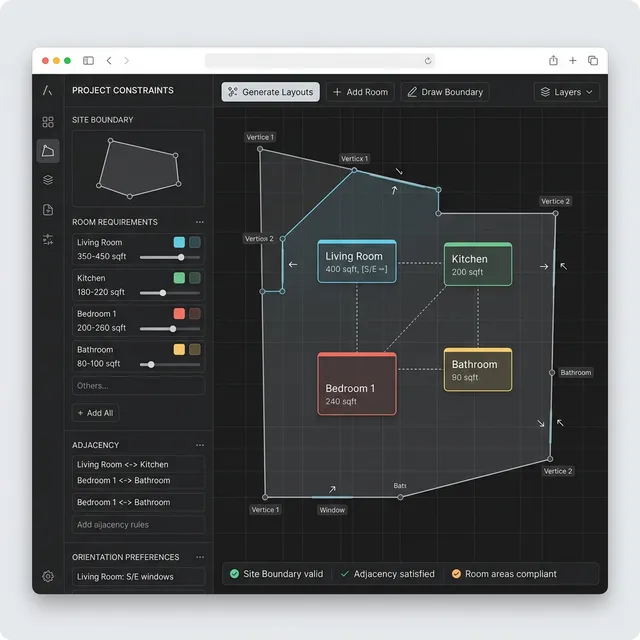
Task: Click Bathroom yellow color swatch
Action: click(x=179, y=349)
